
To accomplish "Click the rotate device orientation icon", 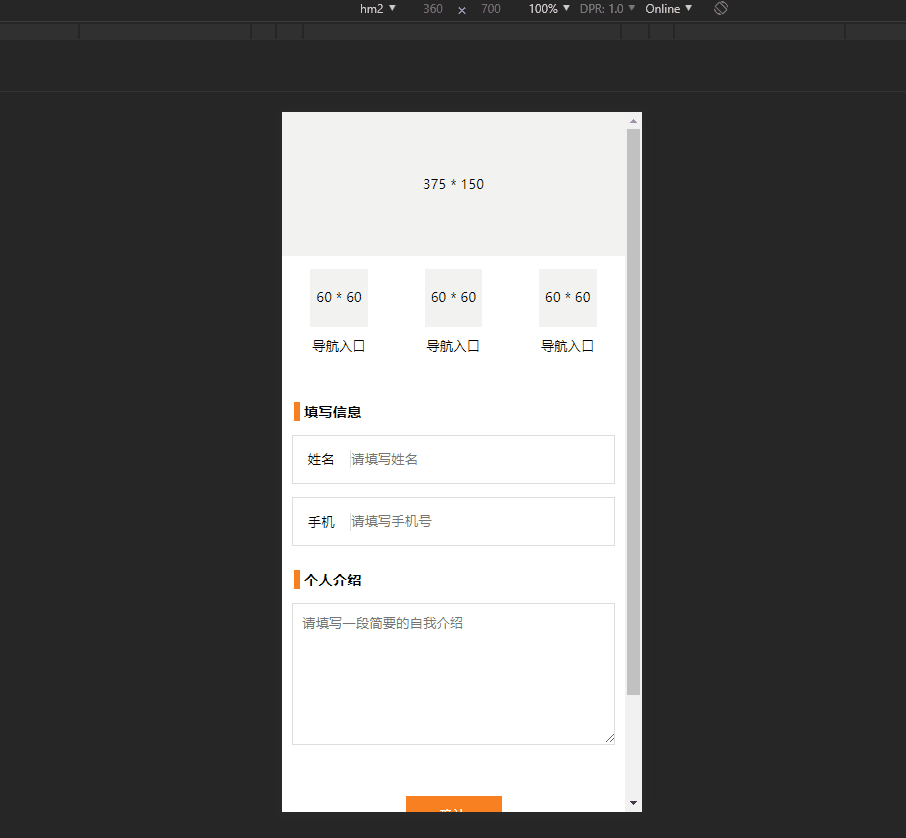I will pyautogui.click(x=721, y=8).
